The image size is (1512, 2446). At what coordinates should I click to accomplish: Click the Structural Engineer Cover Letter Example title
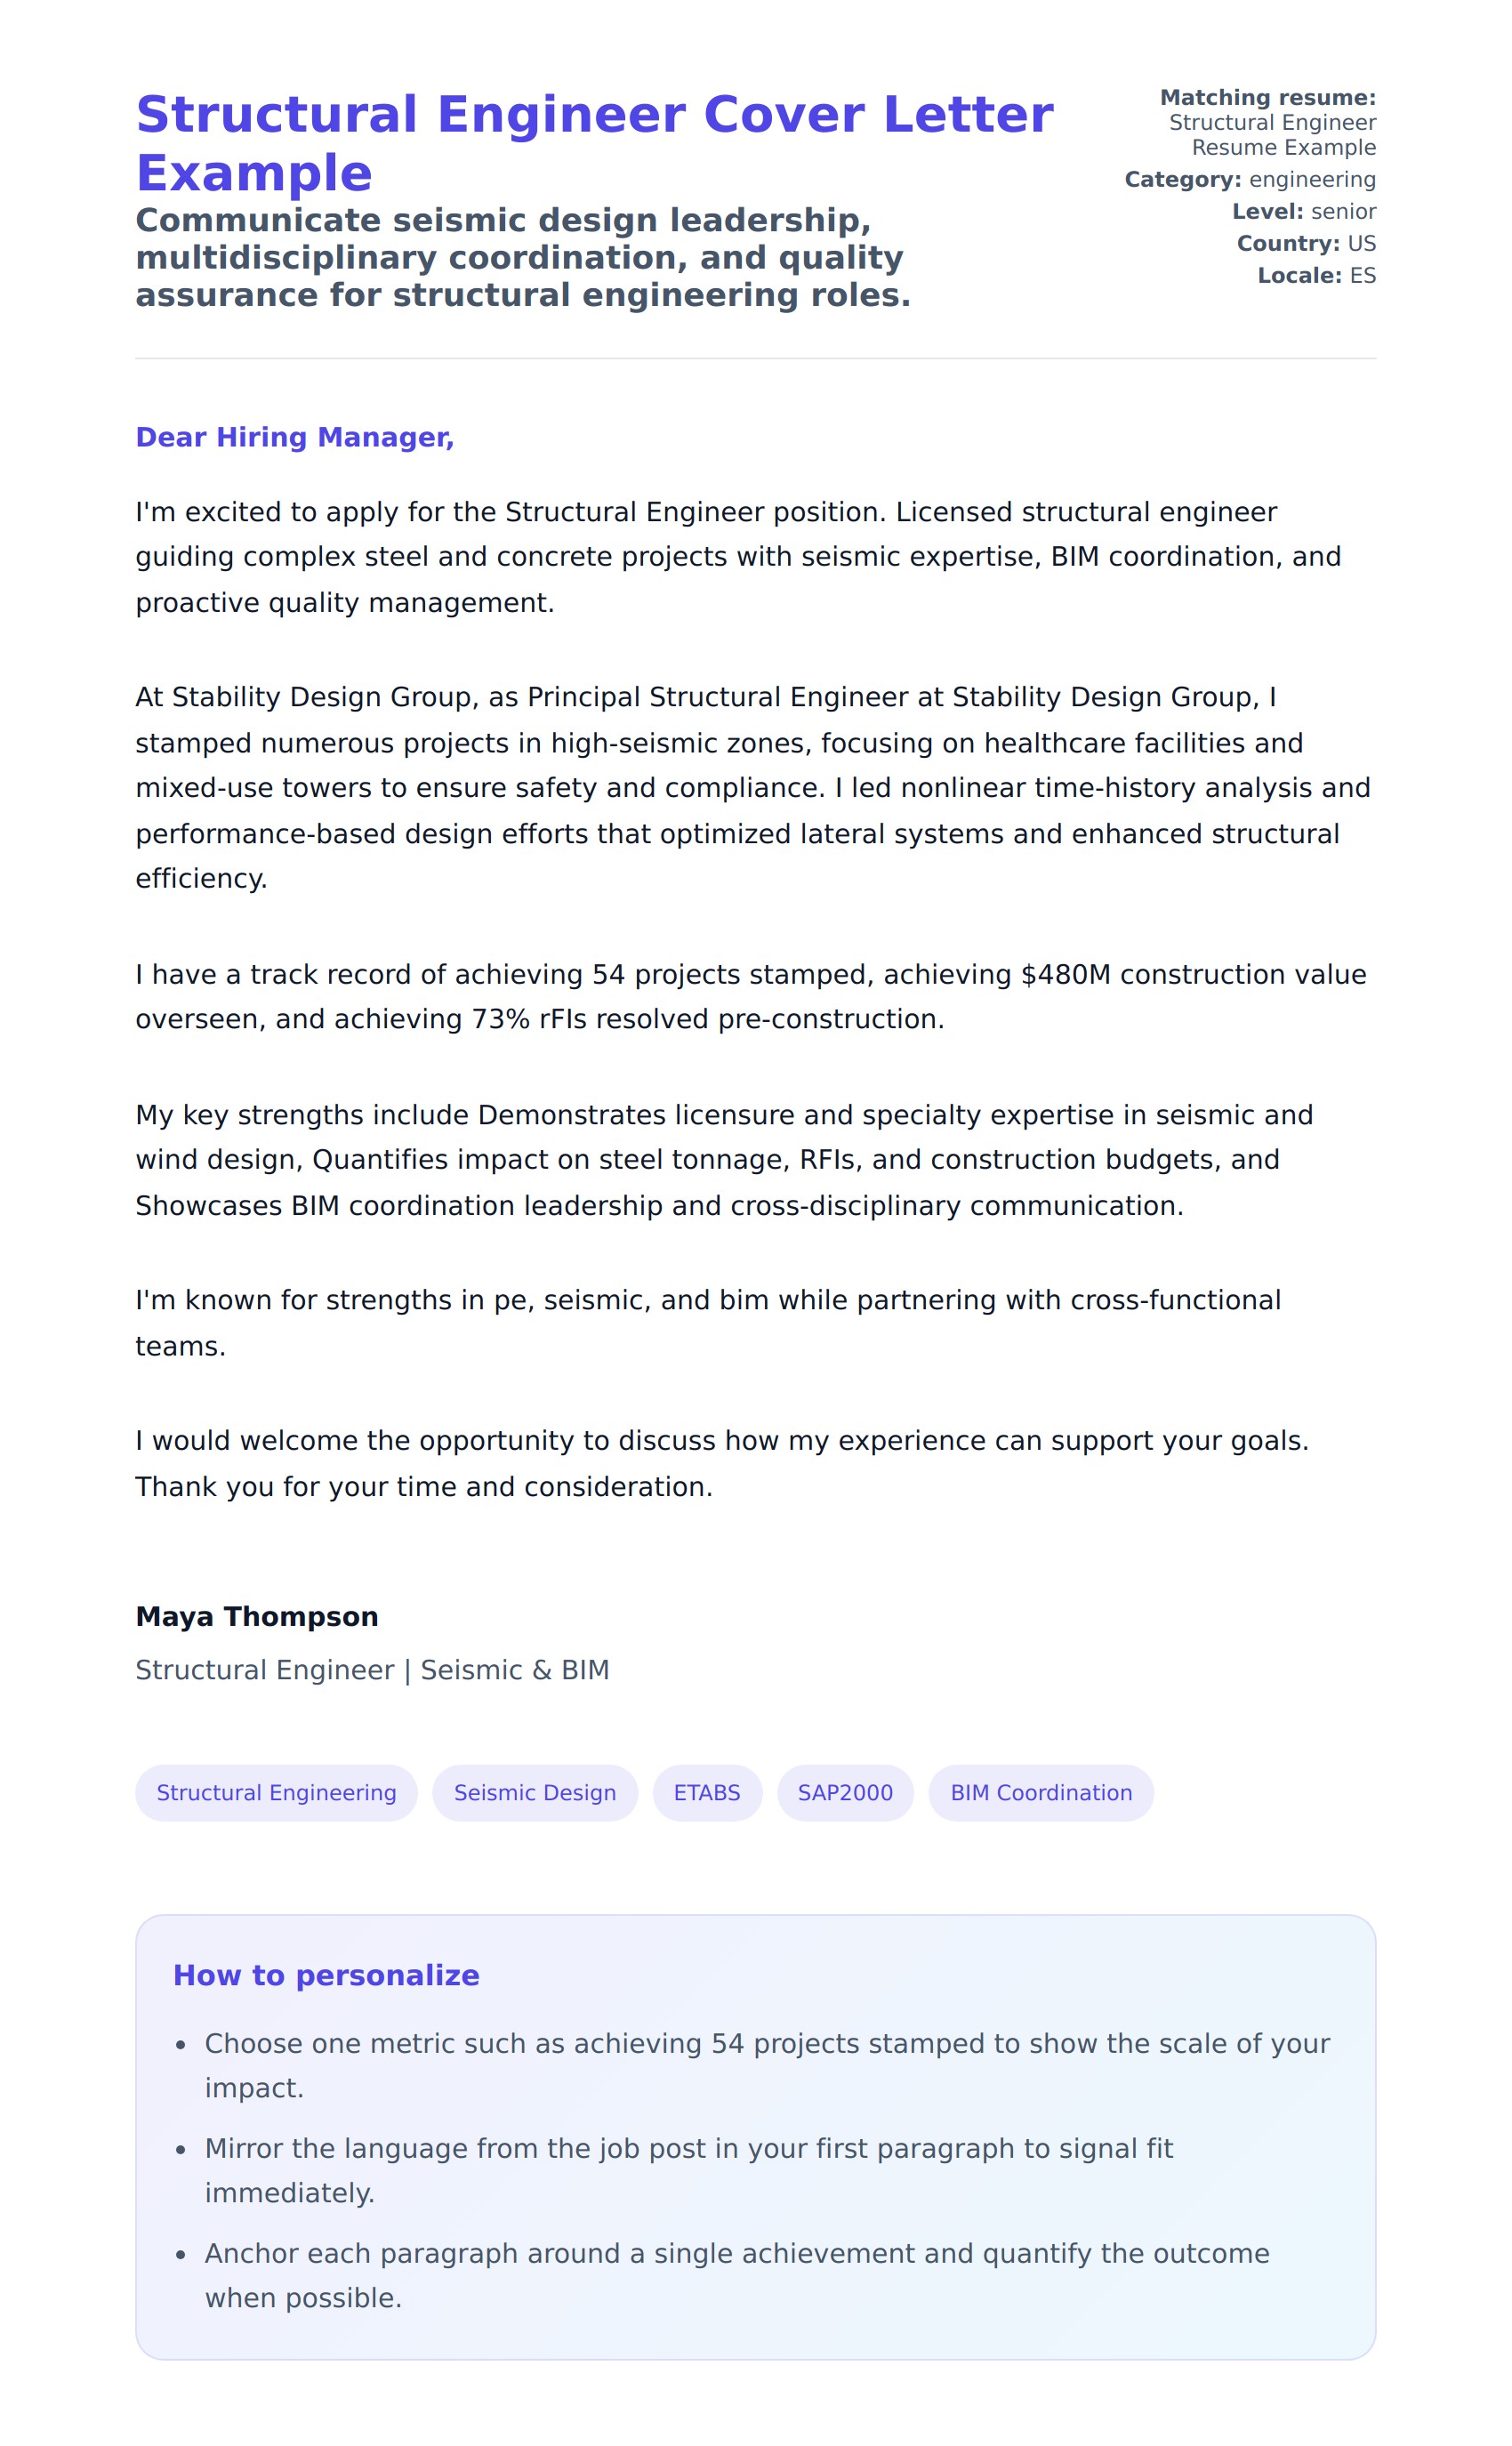(x=594, y=143)
